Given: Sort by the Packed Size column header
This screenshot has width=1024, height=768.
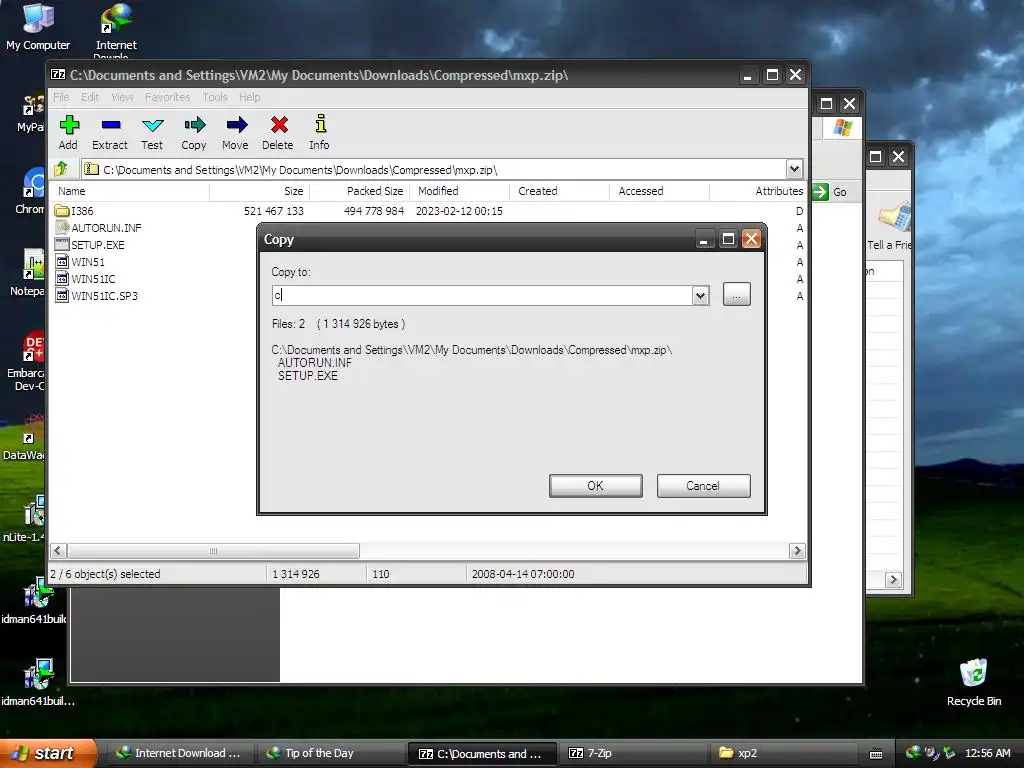Looking at the screenshot, I should pyautogui.click(x=359, y=191).
